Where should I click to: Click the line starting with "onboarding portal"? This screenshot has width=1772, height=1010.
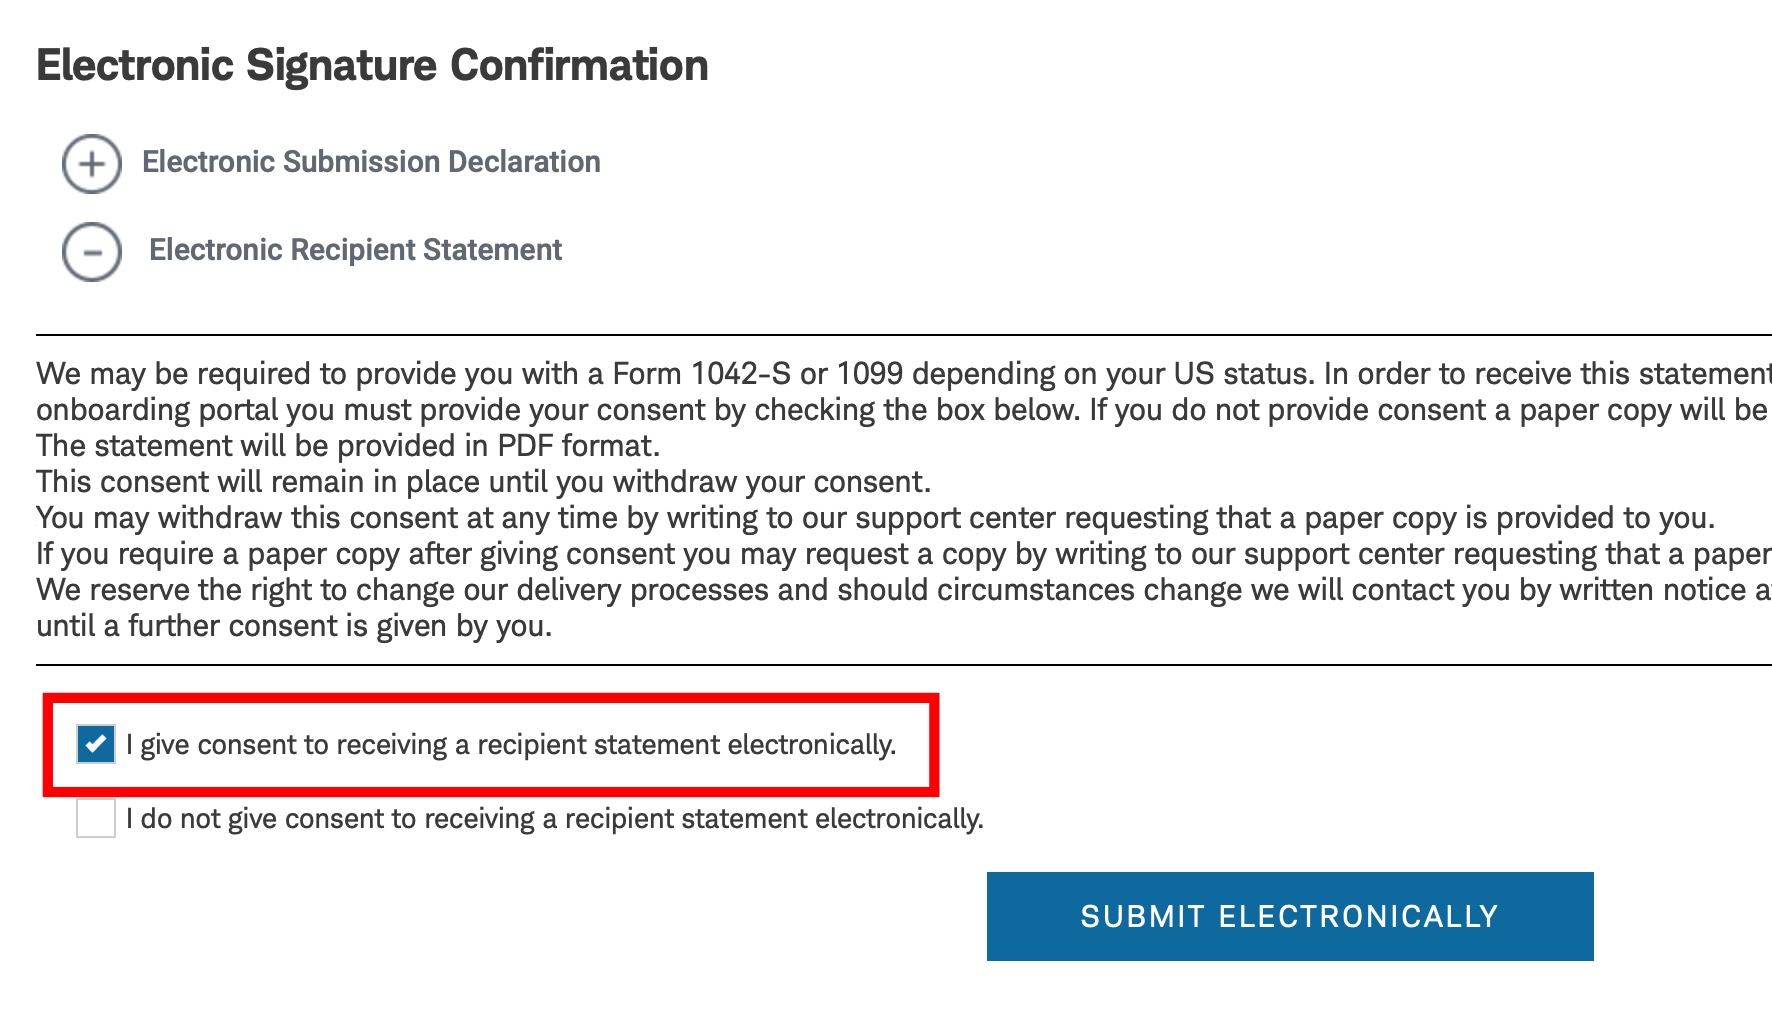(904, 410)
